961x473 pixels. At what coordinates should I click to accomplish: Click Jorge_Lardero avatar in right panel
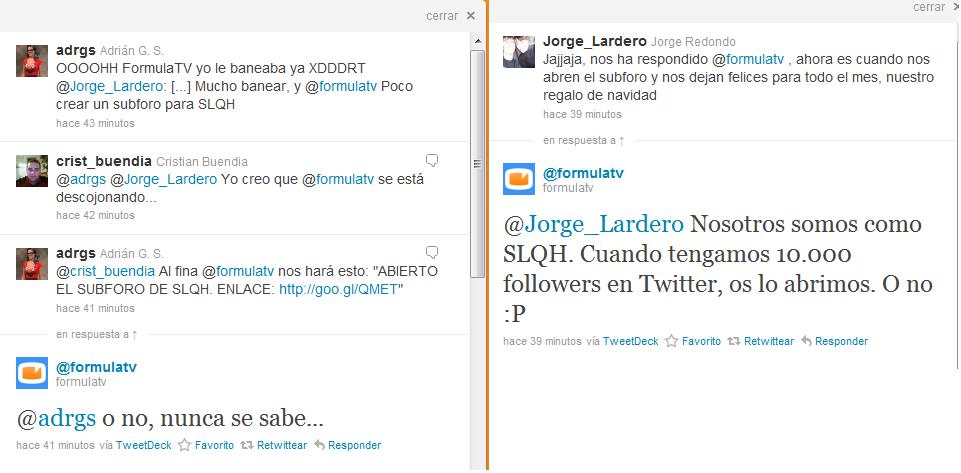pos(518,51)
